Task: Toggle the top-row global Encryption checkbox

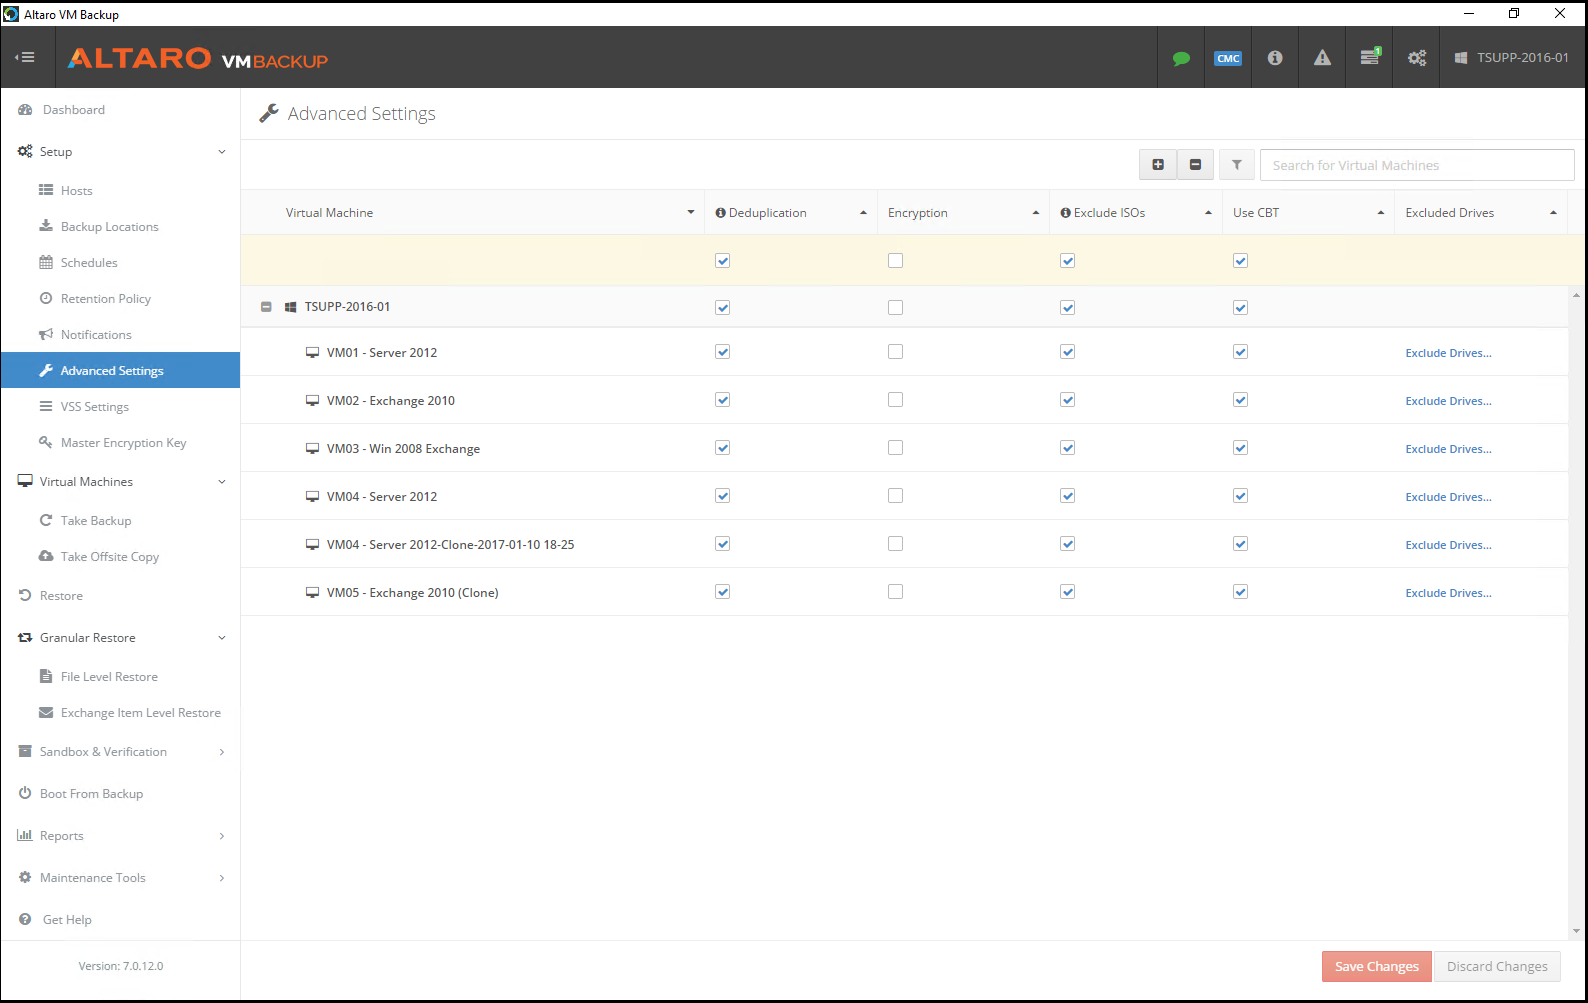Action: 895,261
